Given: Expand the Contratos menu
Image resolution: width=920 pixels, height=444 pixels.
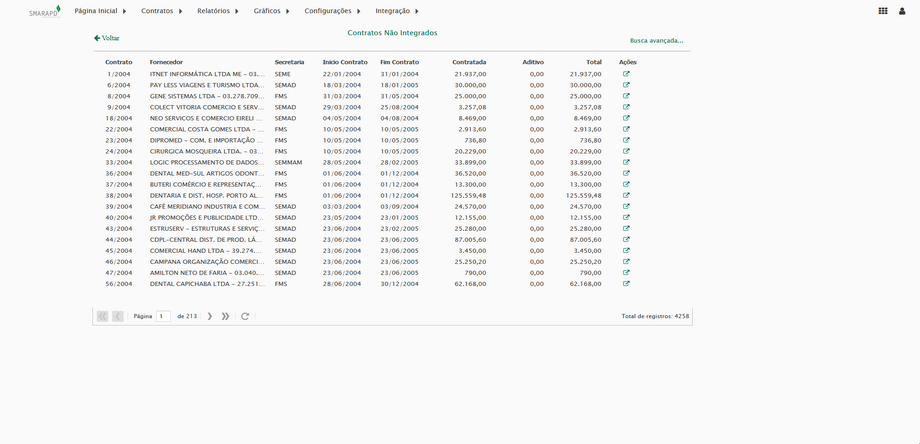Looking at the screenshot, I should pos(162,11).
